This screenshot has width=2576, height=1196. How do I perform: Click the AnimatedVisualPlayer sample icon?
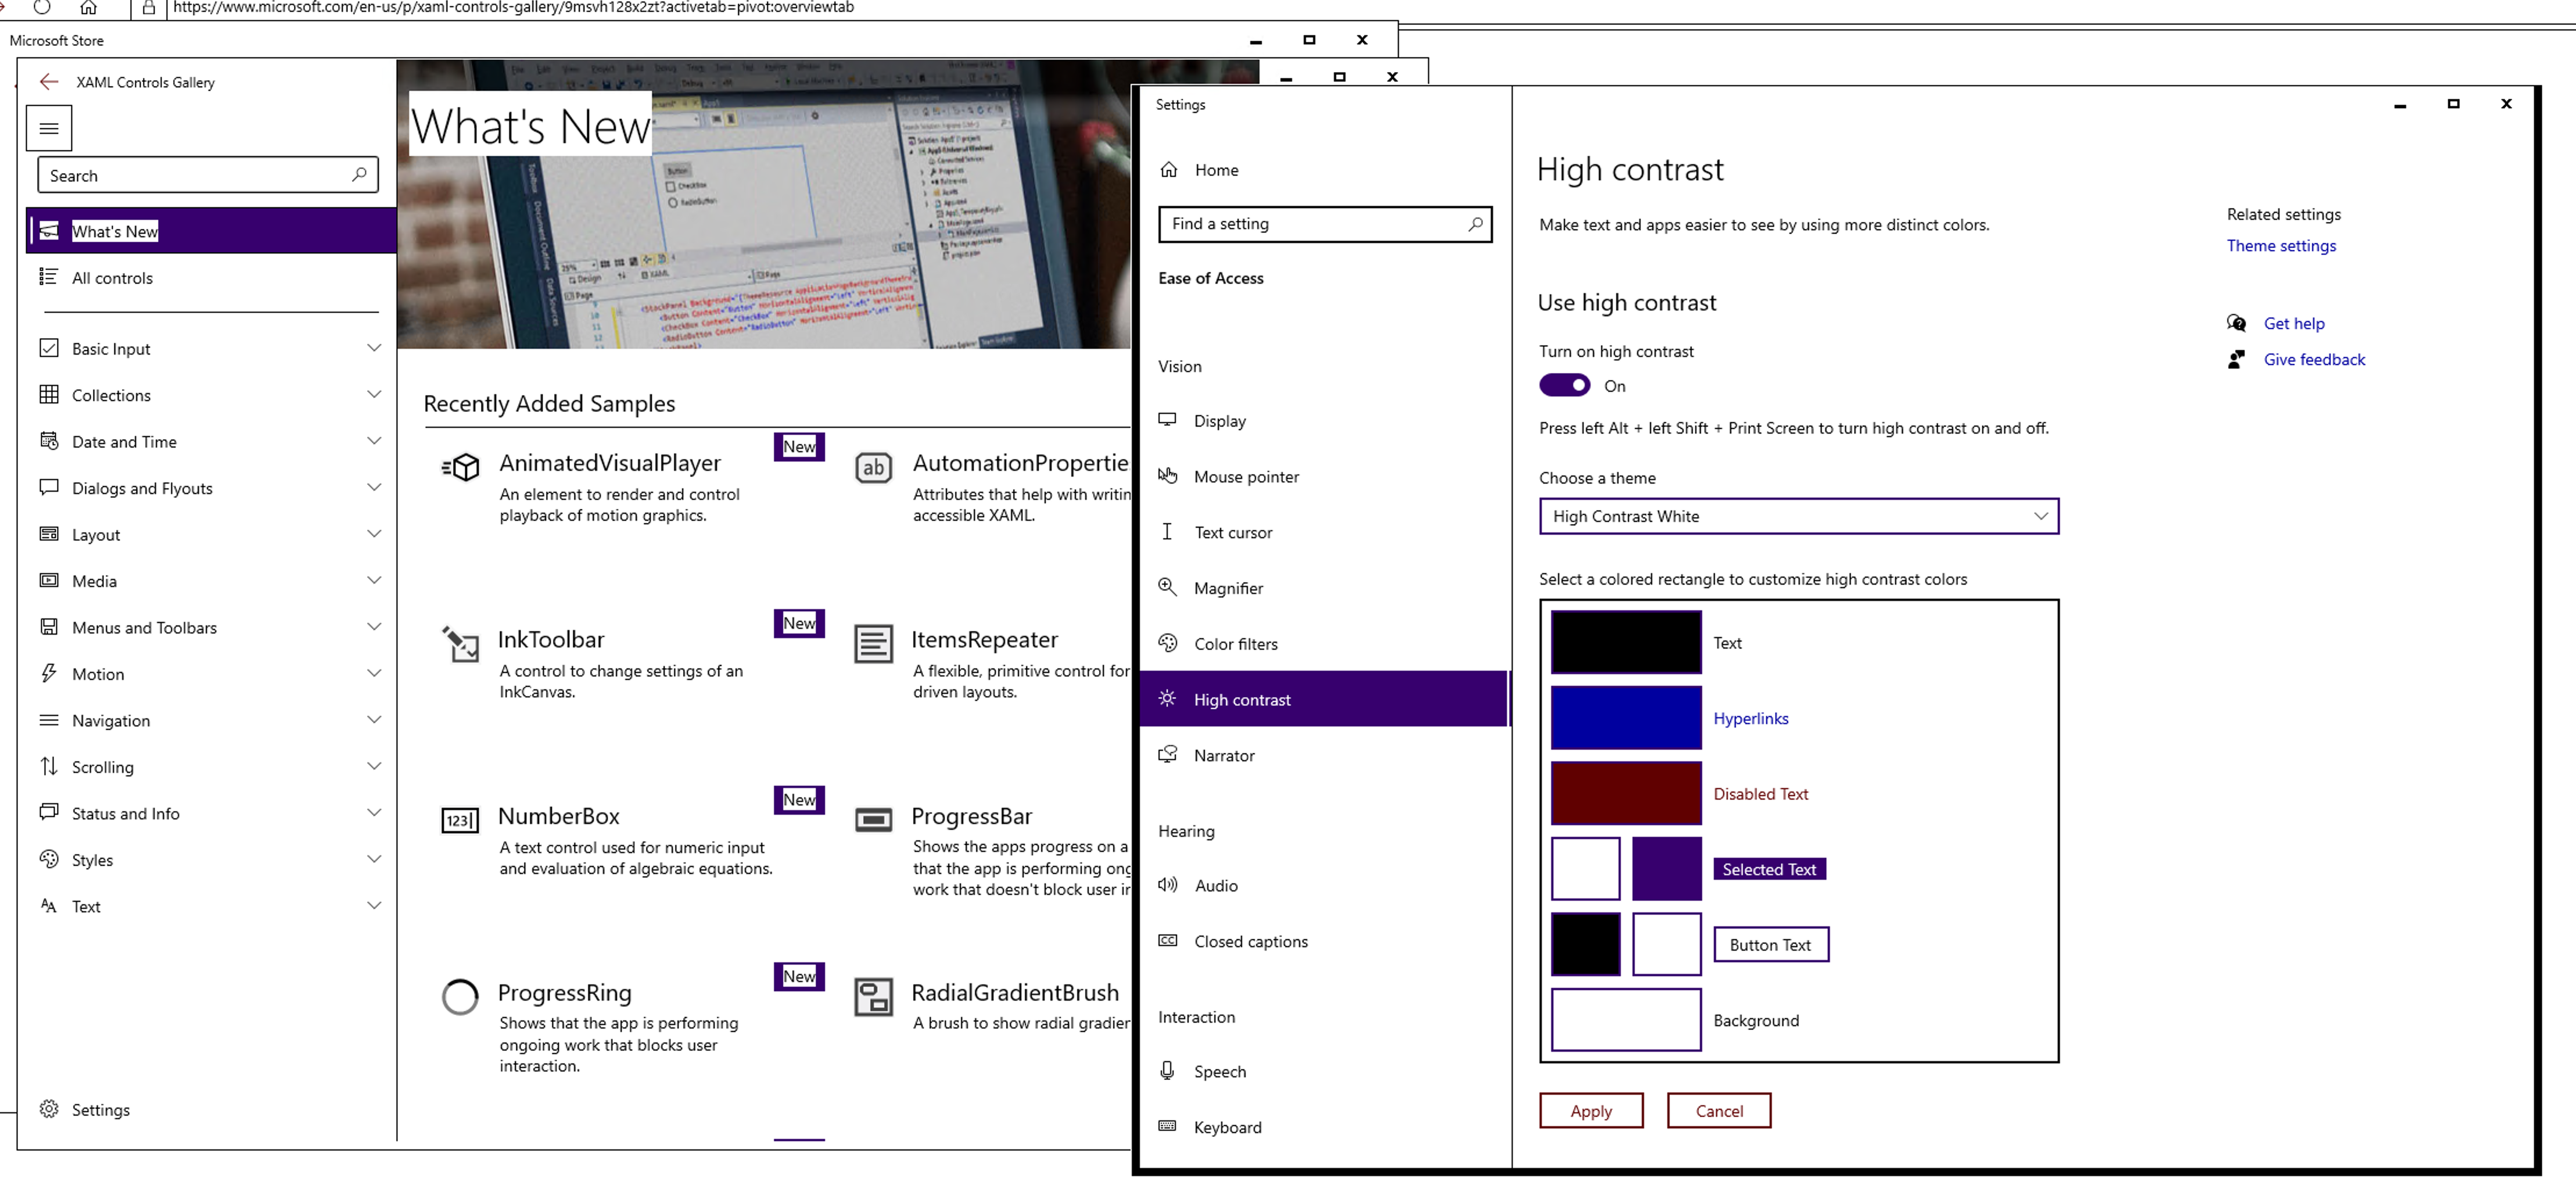pos(460,467)
